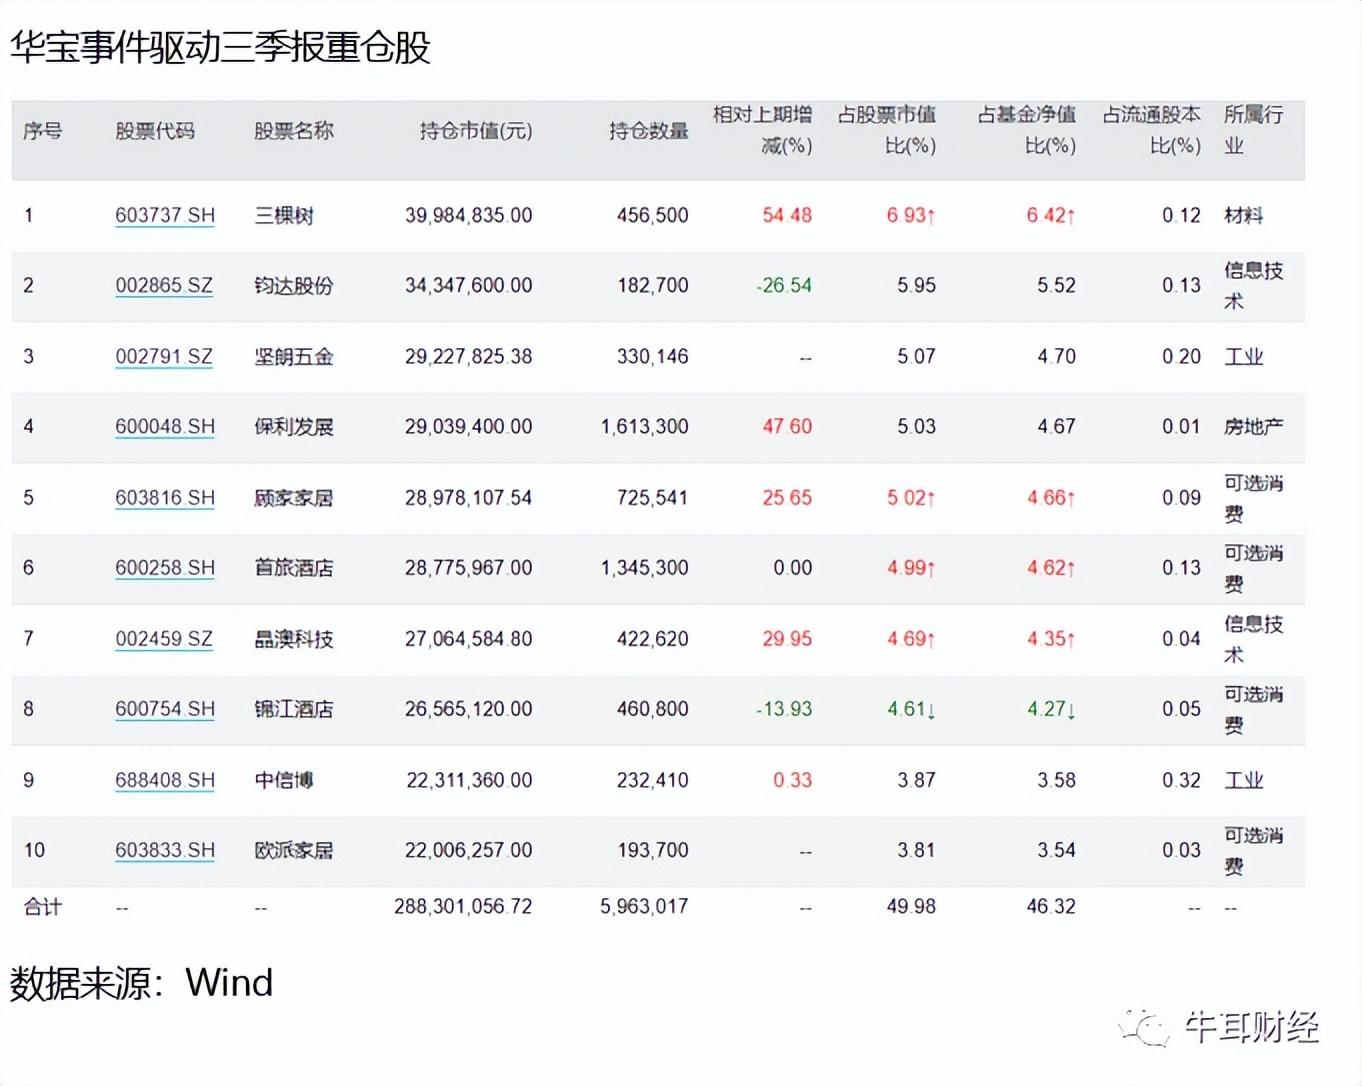Open stock code link 002865.SZ
This screenshot has height=1086, width=1362.
pos(164,286)
